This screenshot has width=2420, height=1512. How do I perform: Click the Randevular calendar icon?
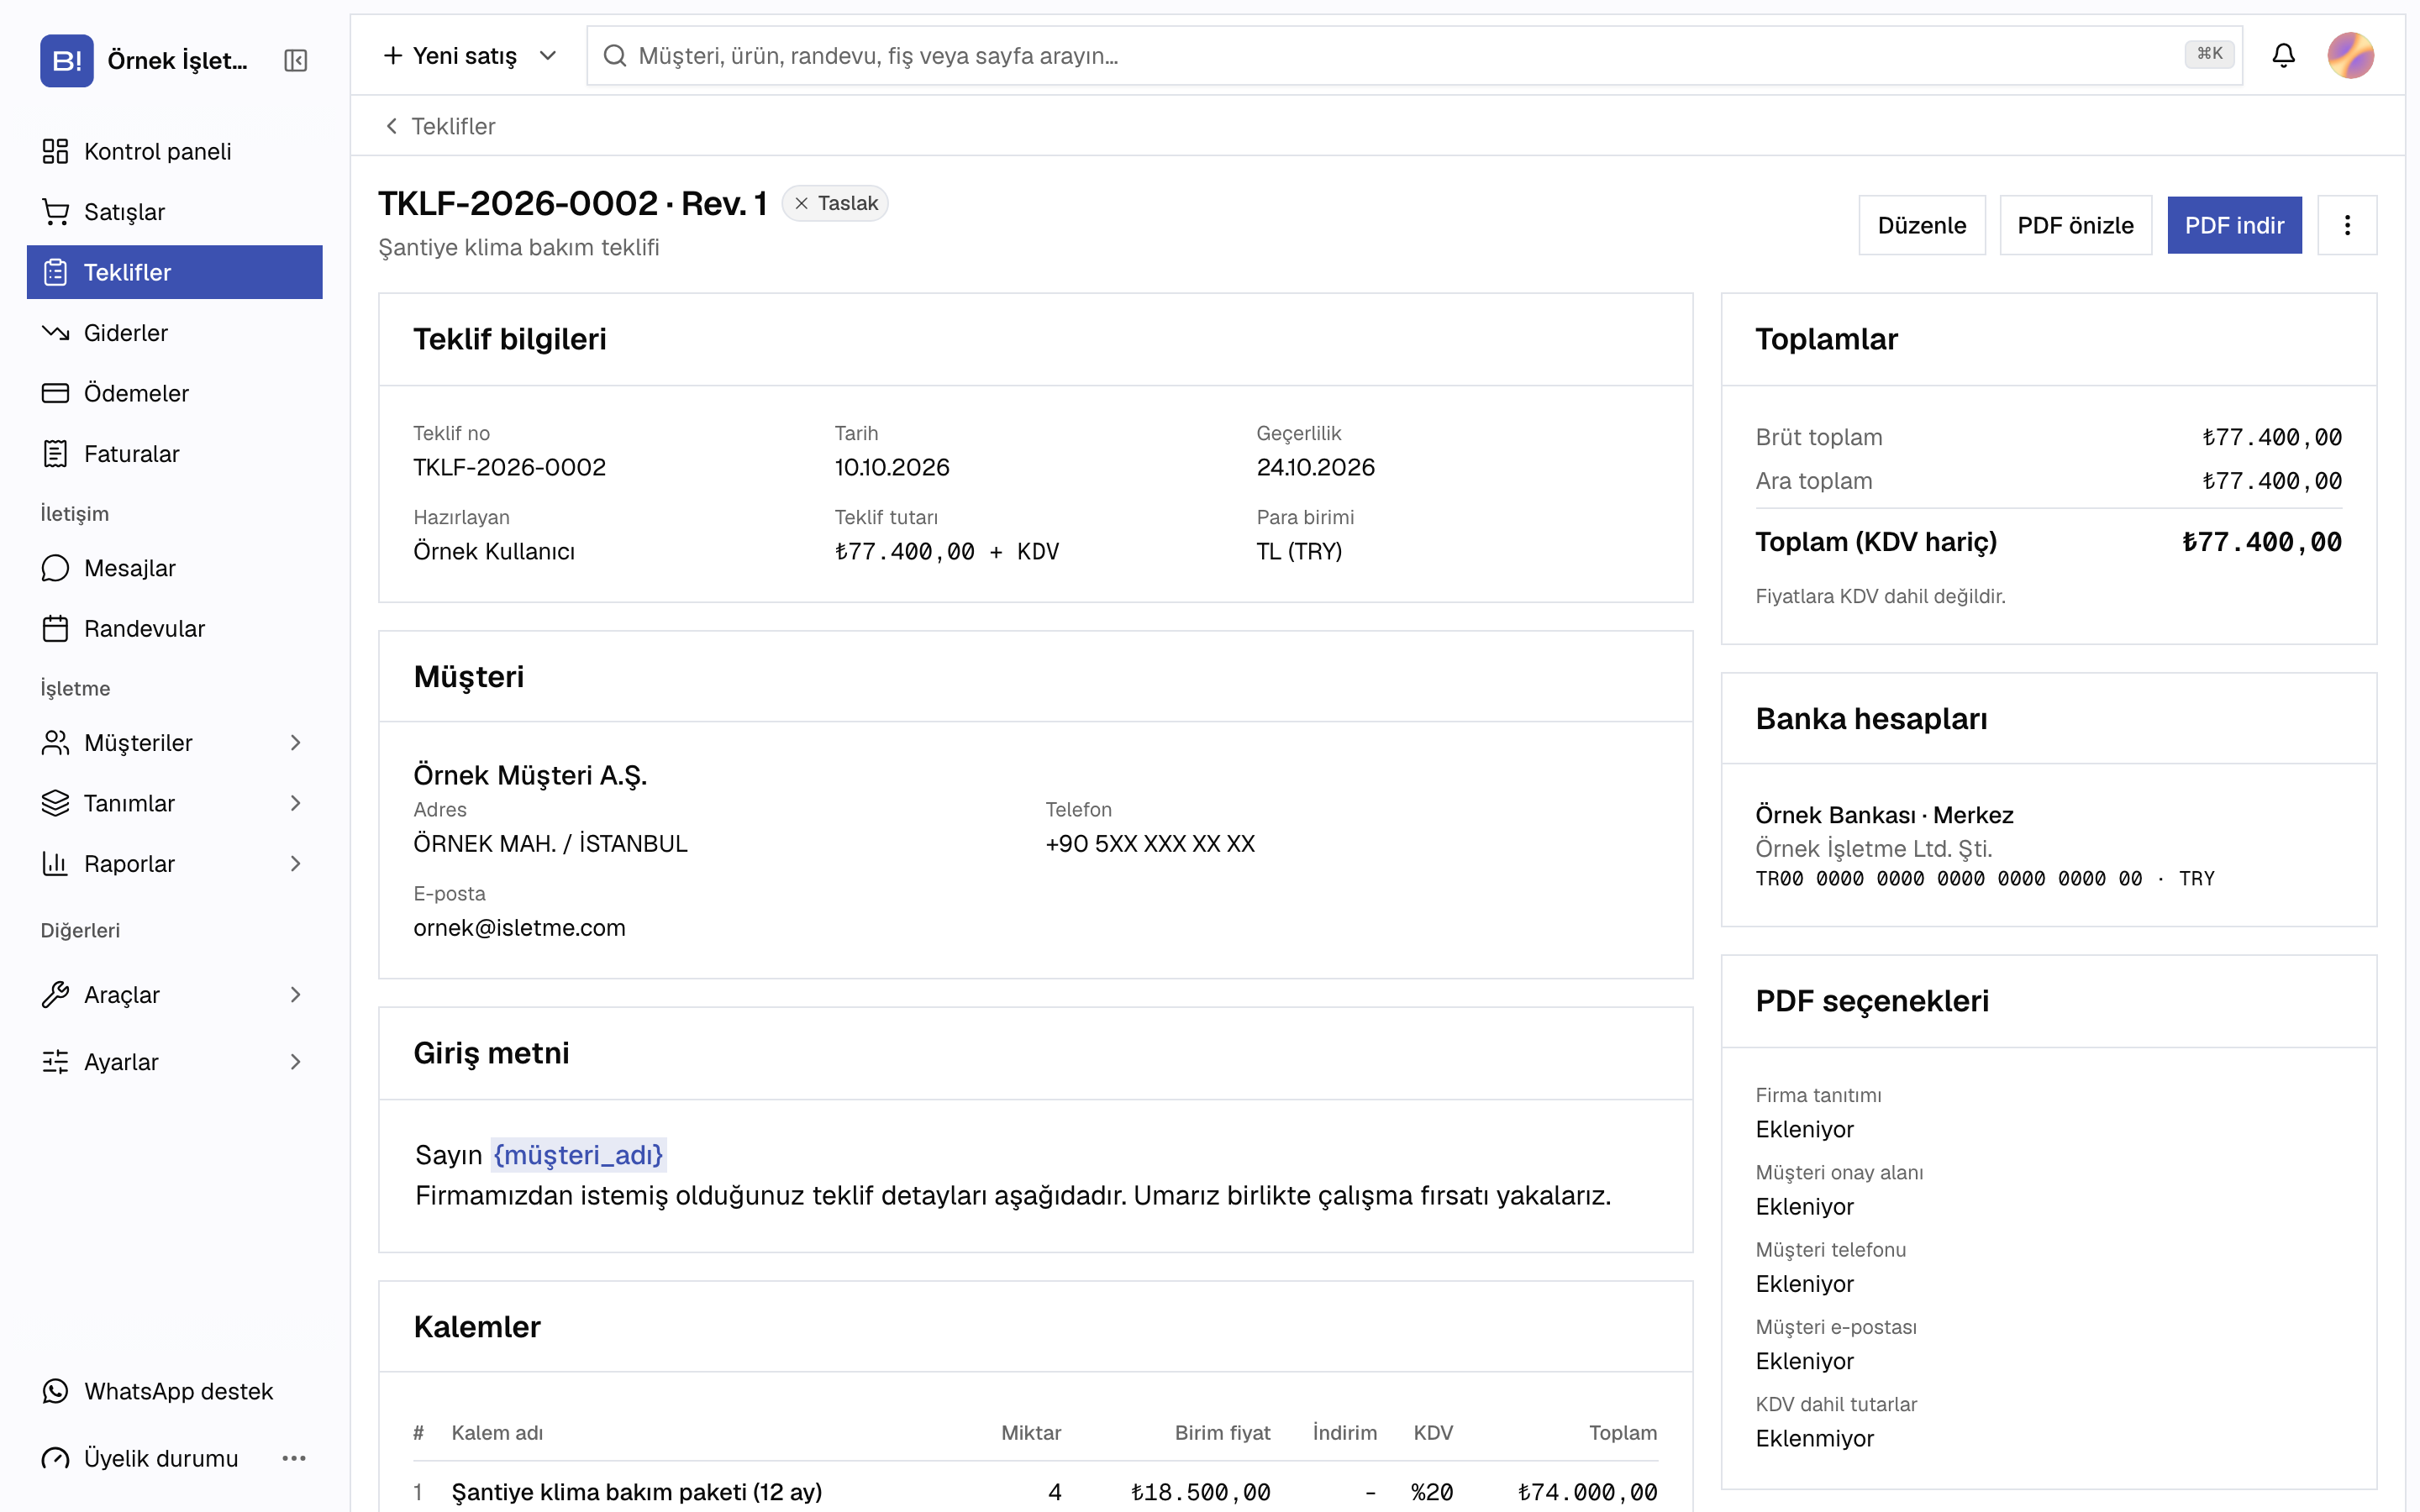(x=55, y=628)
